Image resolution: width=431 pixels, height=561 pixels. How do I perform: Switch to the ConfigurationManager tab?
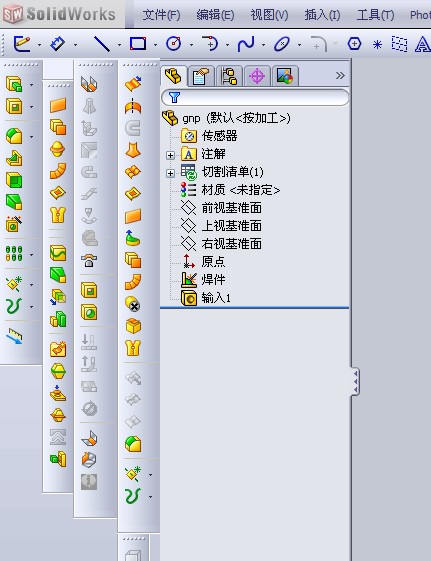(x=229, y=76)
